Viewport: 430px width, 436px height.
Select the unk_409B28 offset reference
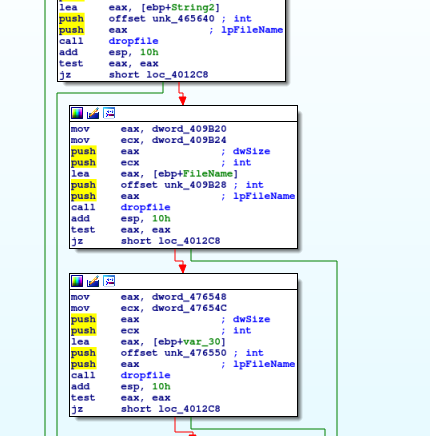[x=195, y=185]
